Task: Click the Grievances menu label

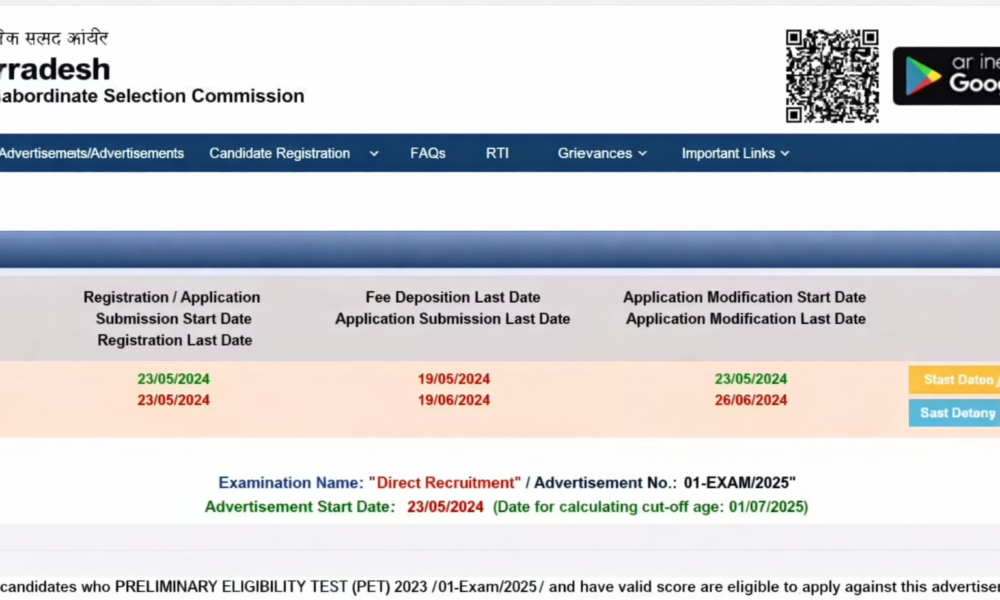Action: tap(594, 153)
